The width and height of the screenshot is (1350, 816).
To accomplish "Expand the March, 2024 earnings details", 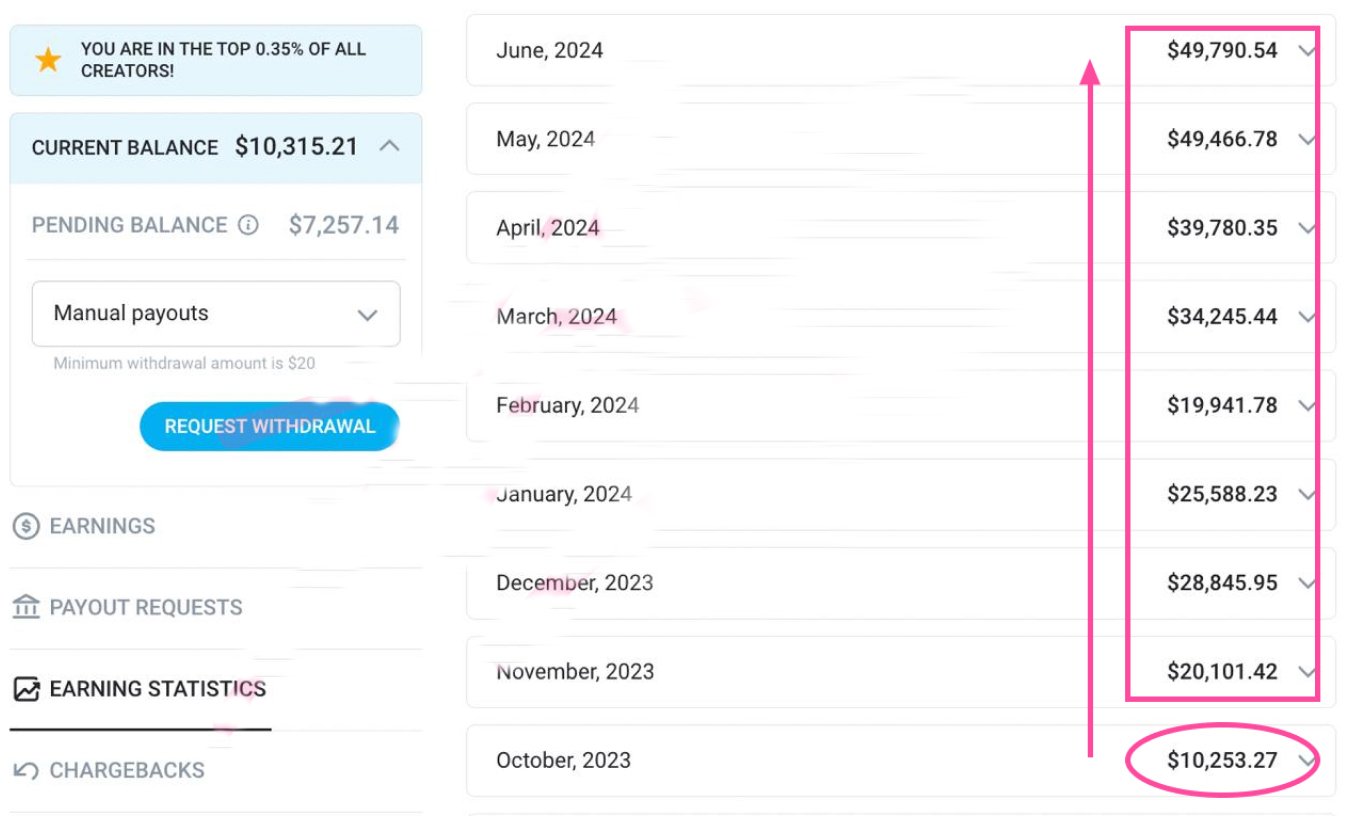I will pyautogui.click(x=1306, y=317).
